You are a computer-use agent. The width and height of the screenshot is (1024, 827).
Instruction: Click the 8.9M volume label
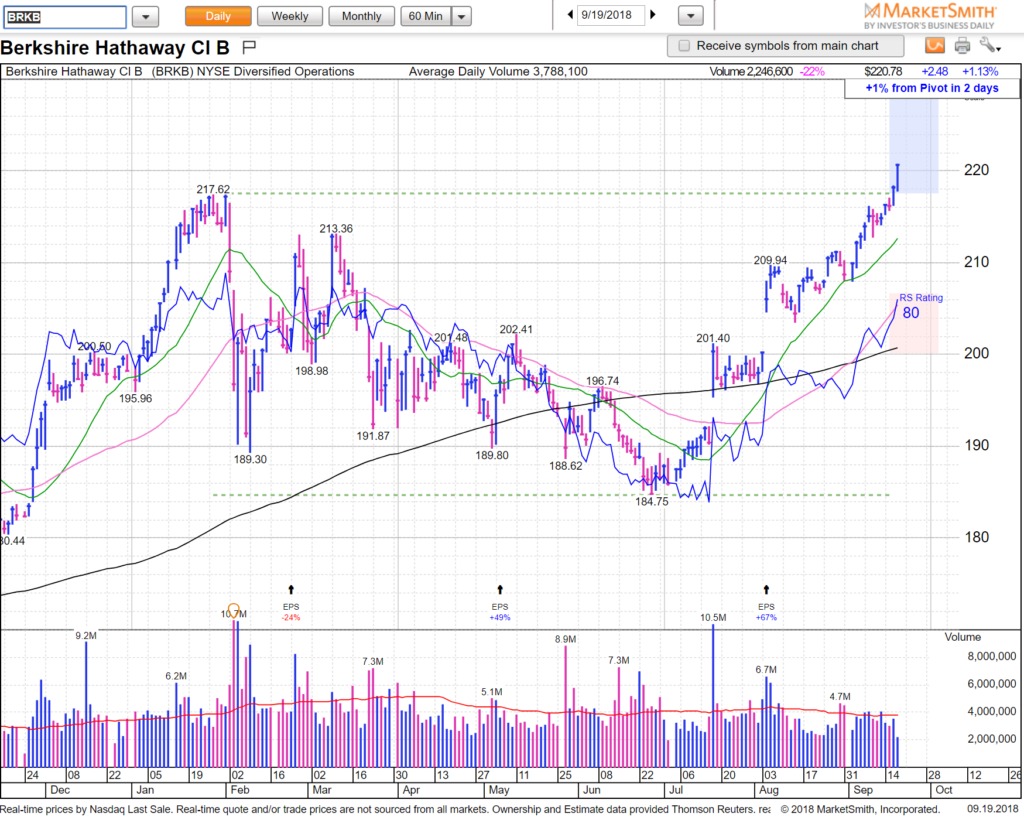566,640
